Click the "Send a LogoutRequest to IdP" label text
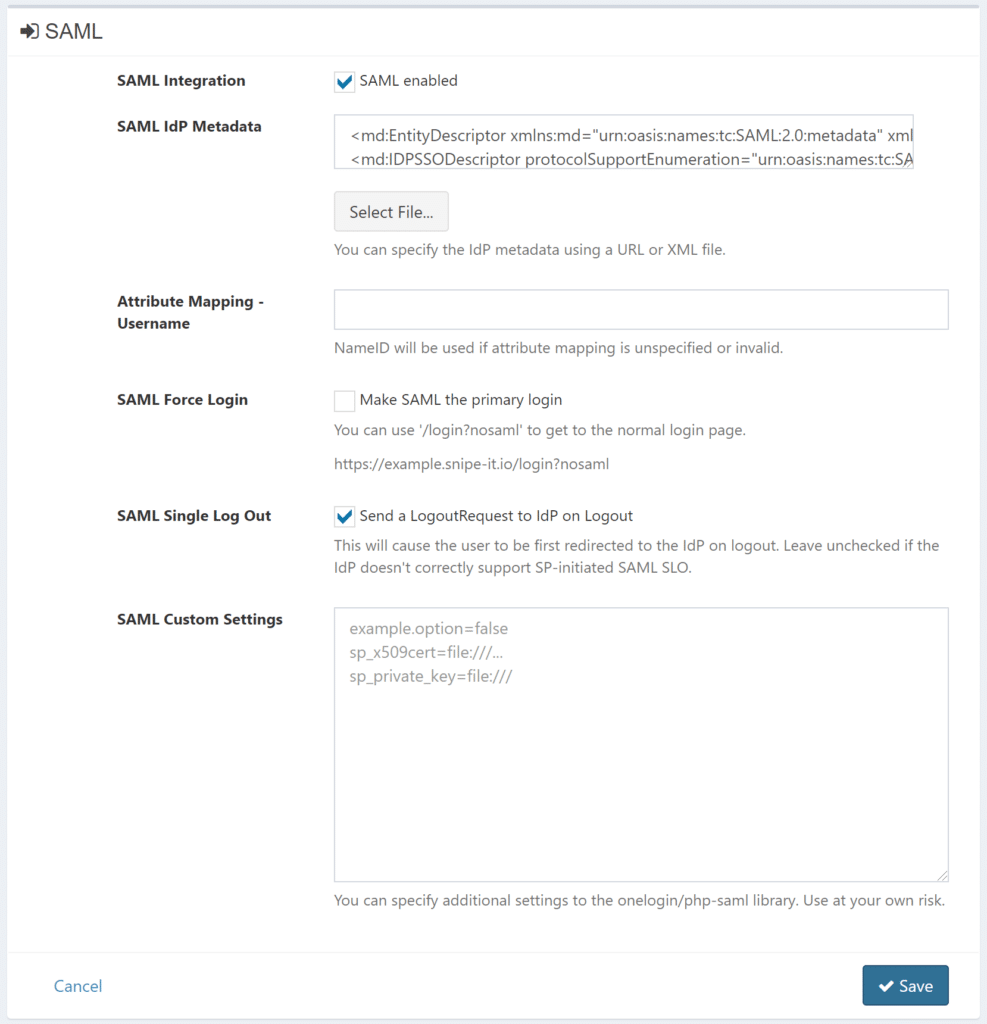This screenshot has height=1024, width=987. (496, 516)
